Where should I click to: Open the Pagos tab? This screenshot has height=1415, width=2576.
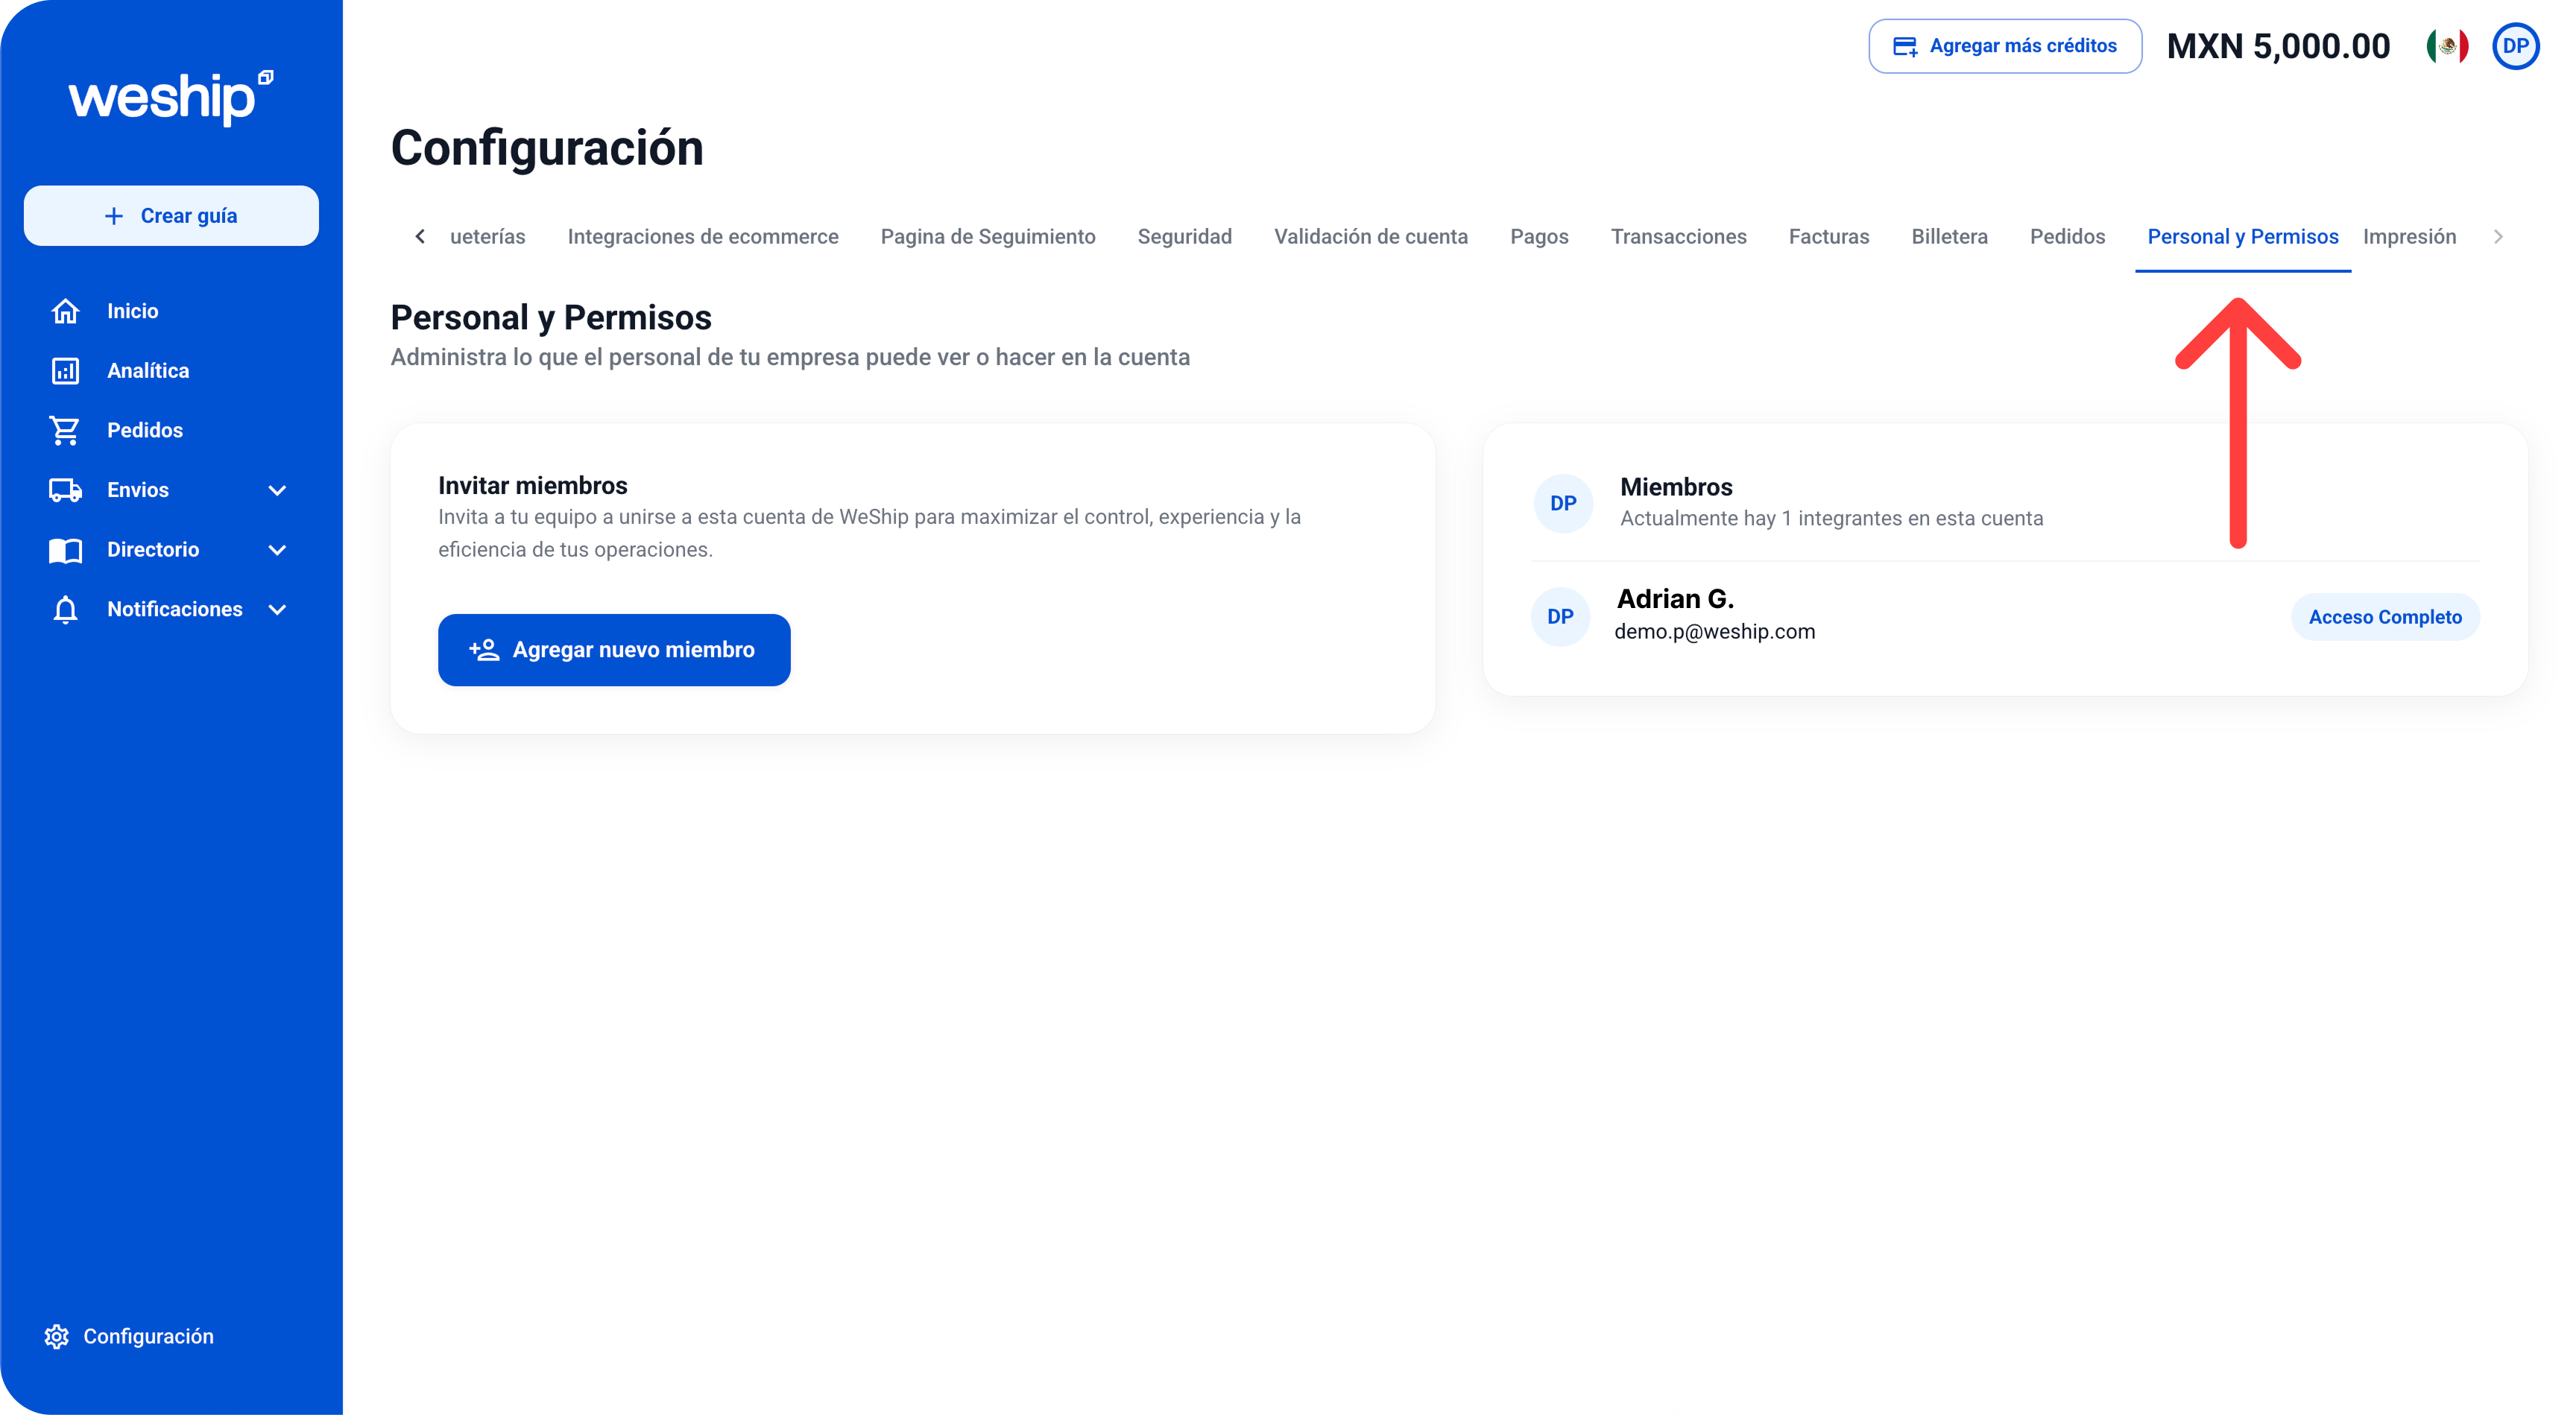[1539, 237]
